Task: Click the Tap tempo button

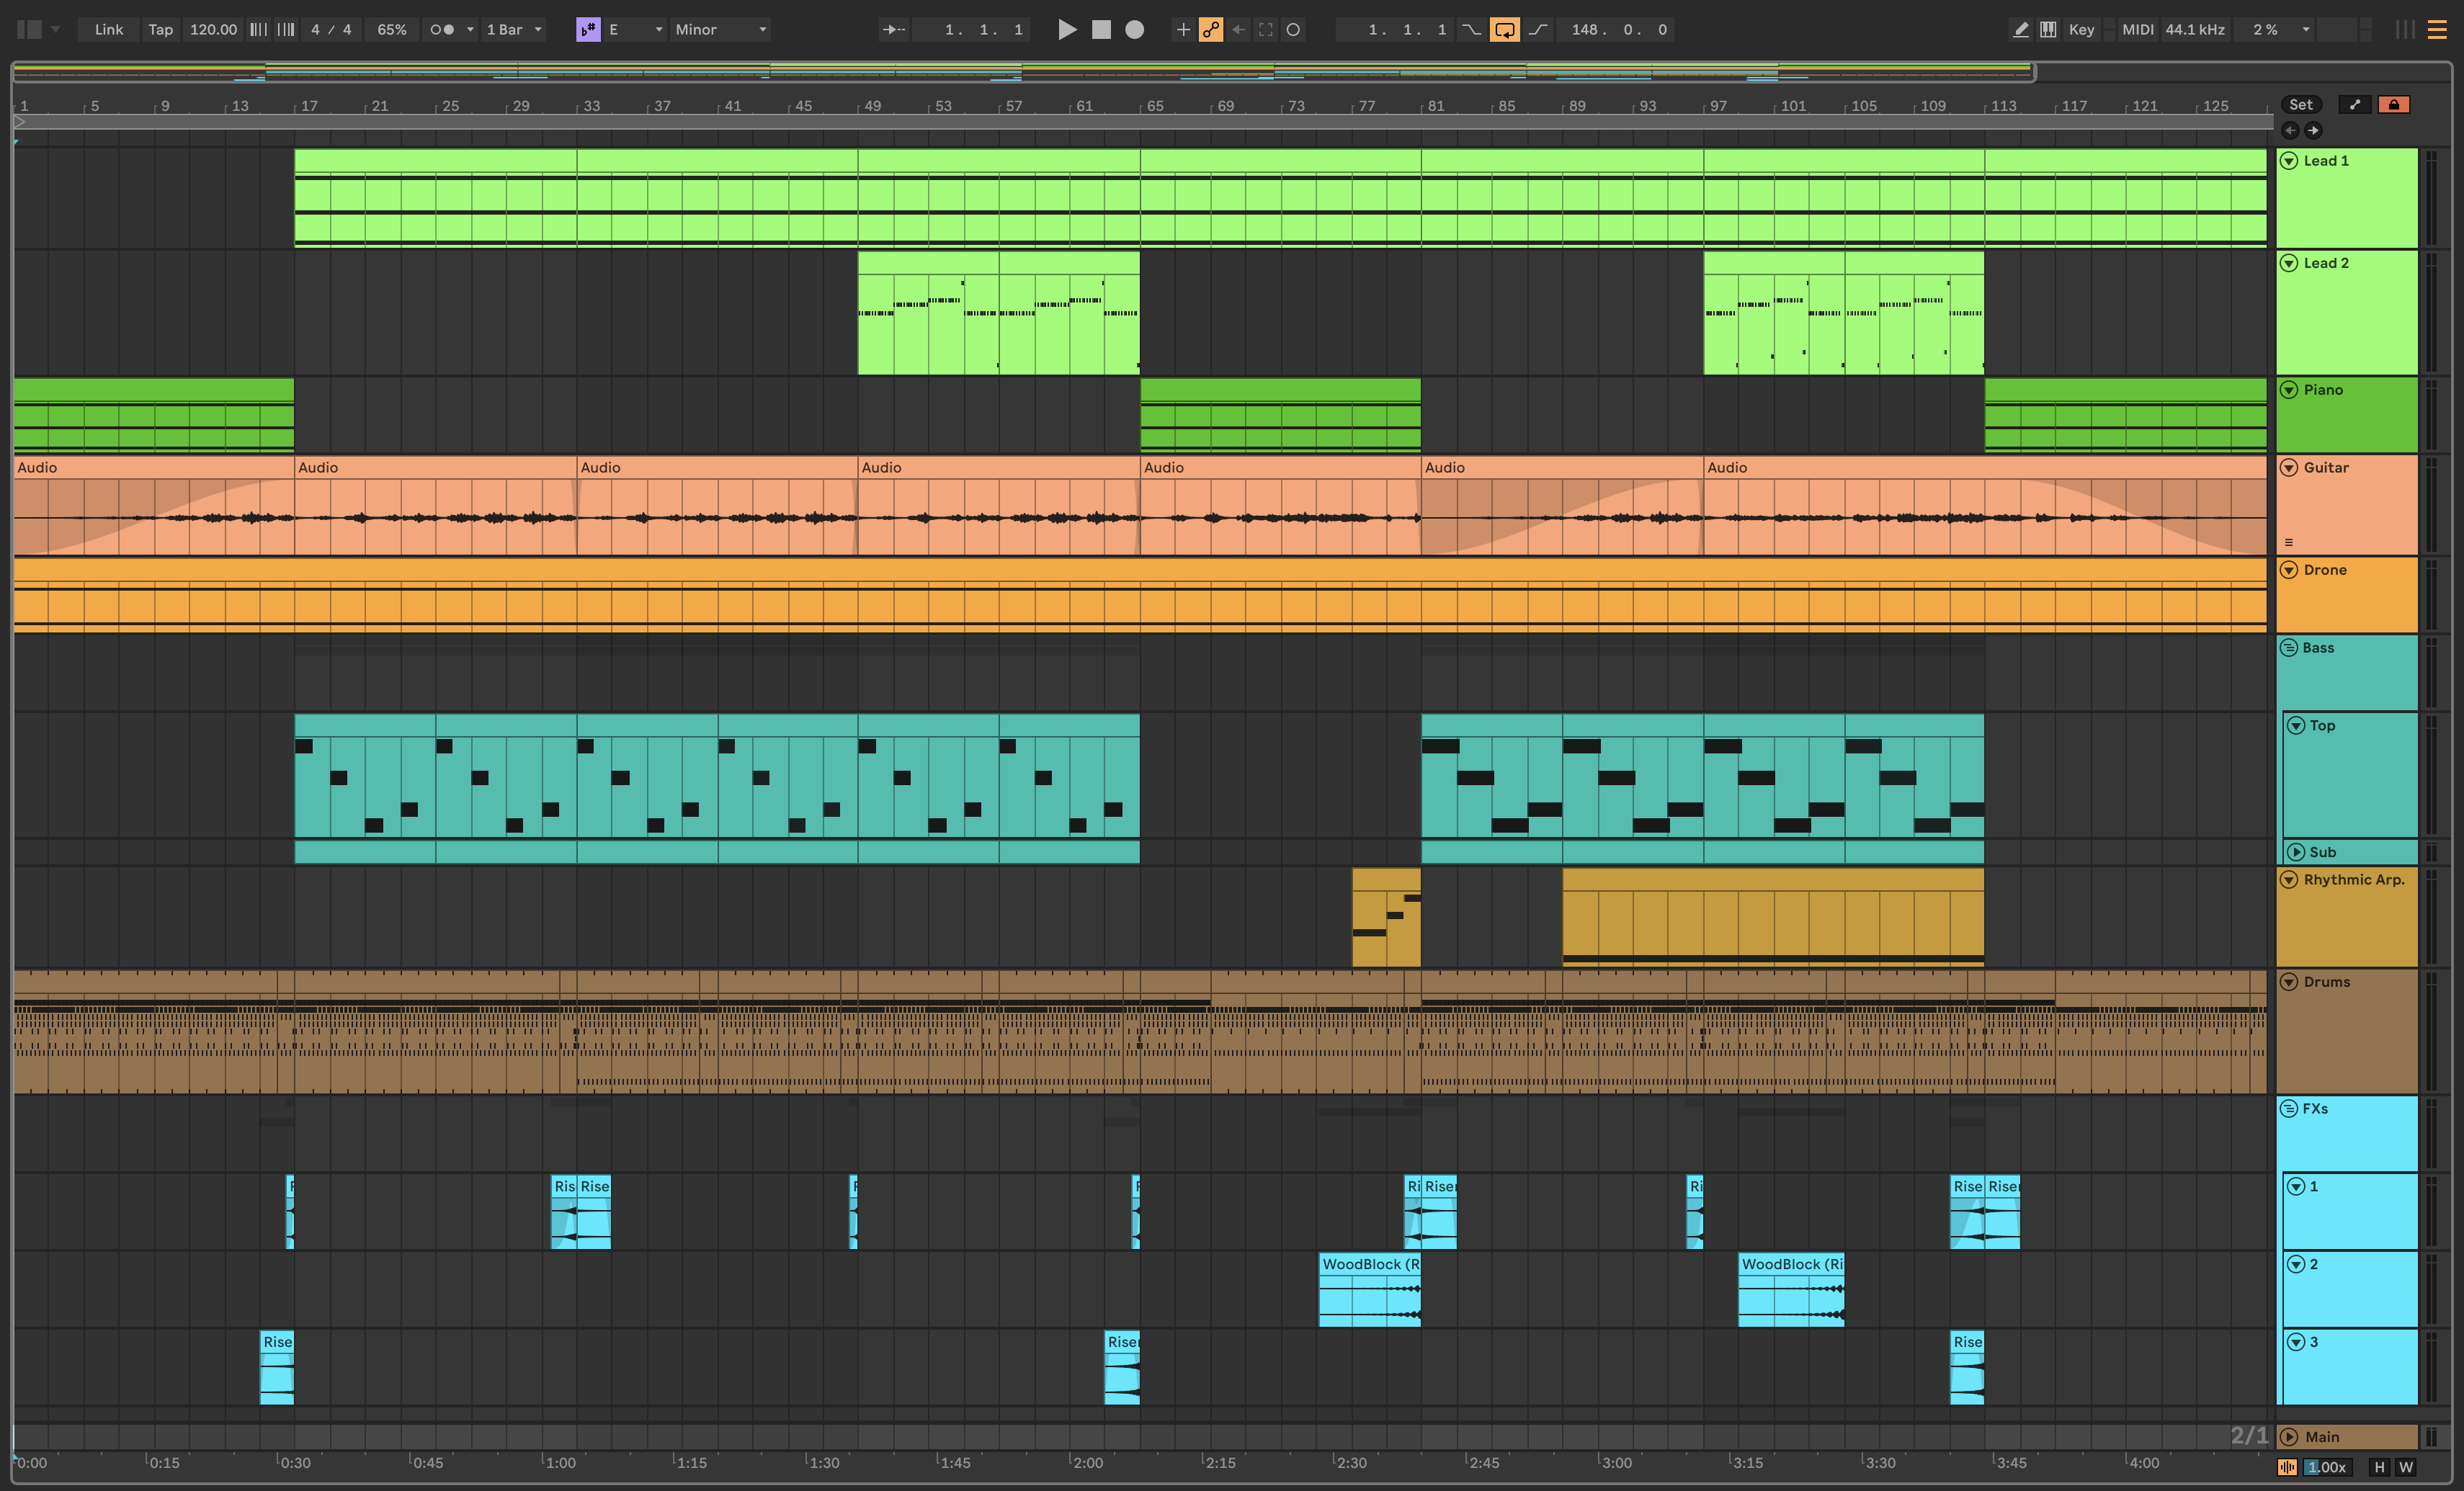Action: point(160,30)
